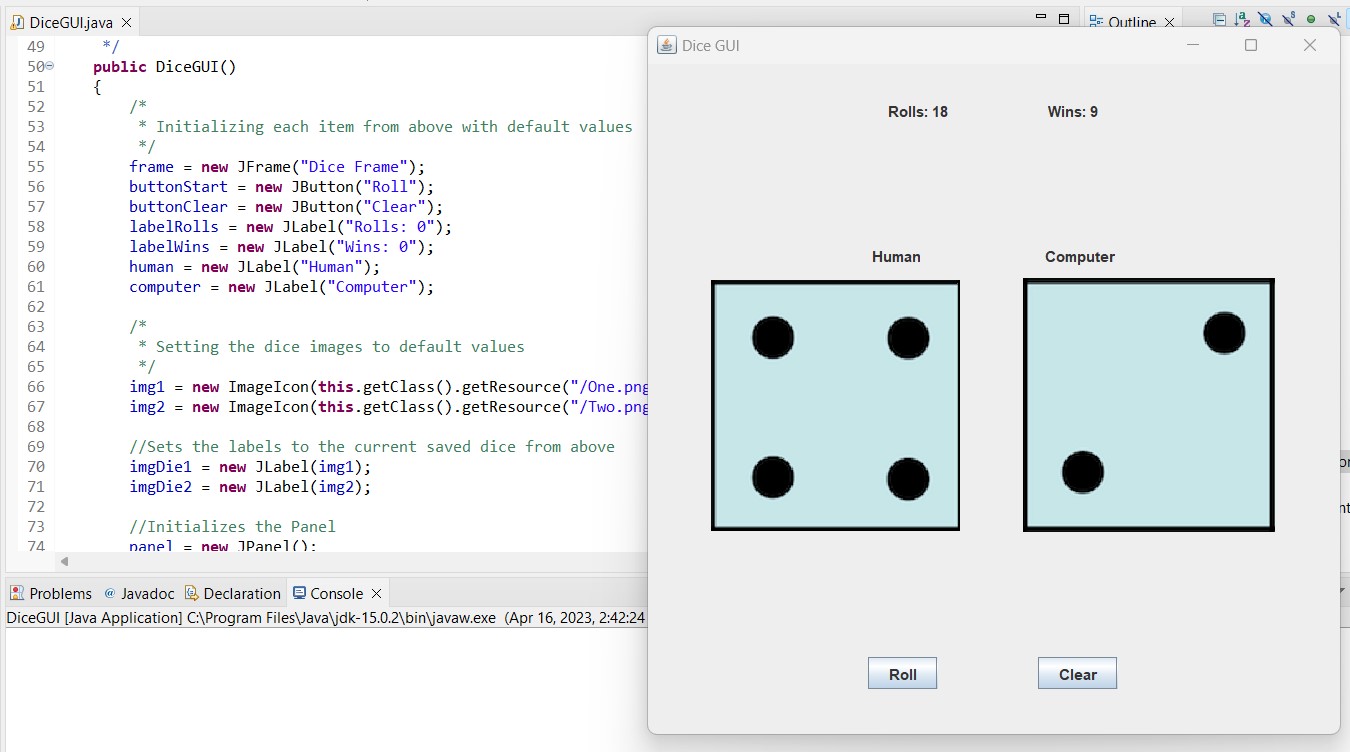
Task: Click the Human die image showing four
Action: [835, 405]
